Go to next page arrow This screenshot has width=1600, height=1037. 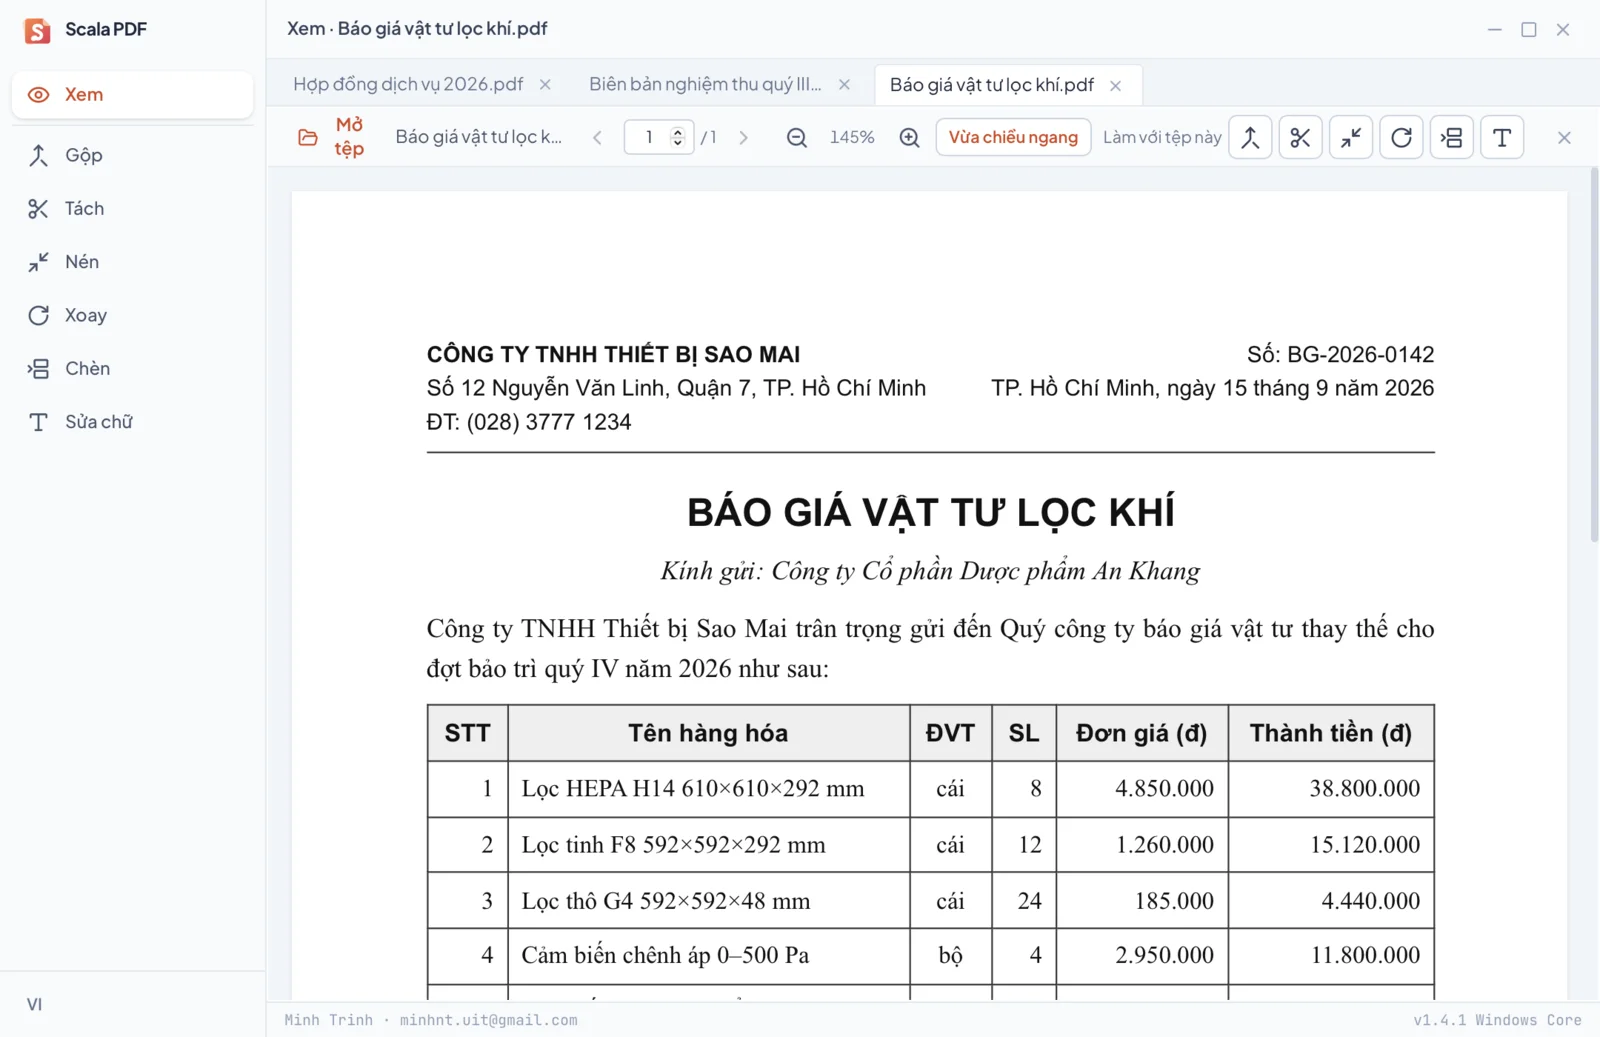[x=743, y=138]
